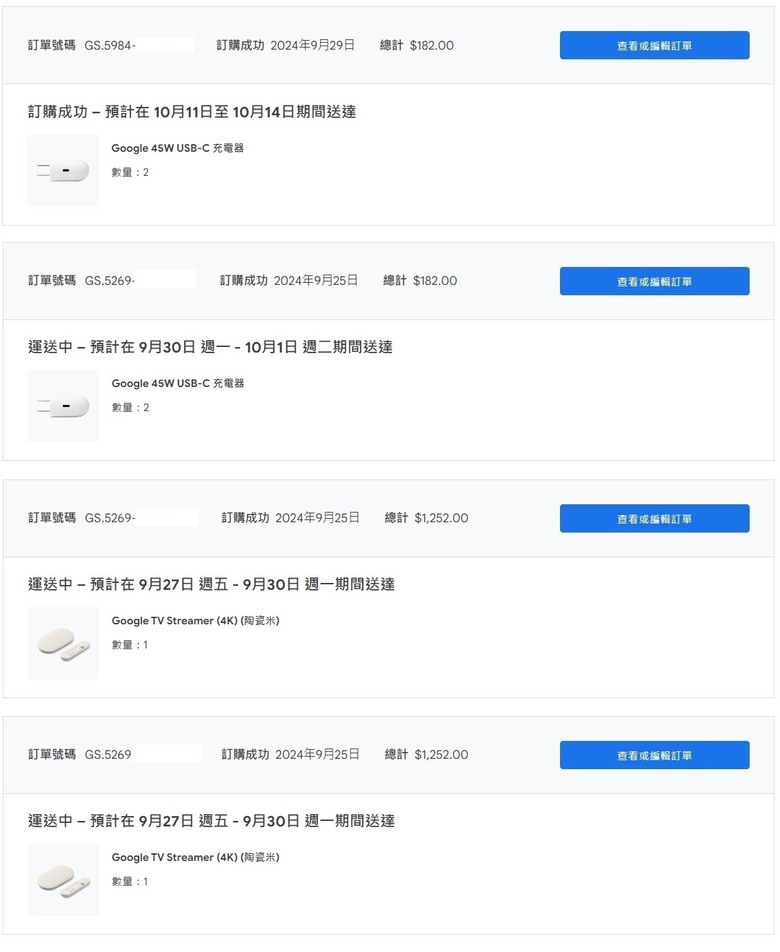Open the charger thumbnail in the September 25 order

[63, 406]
